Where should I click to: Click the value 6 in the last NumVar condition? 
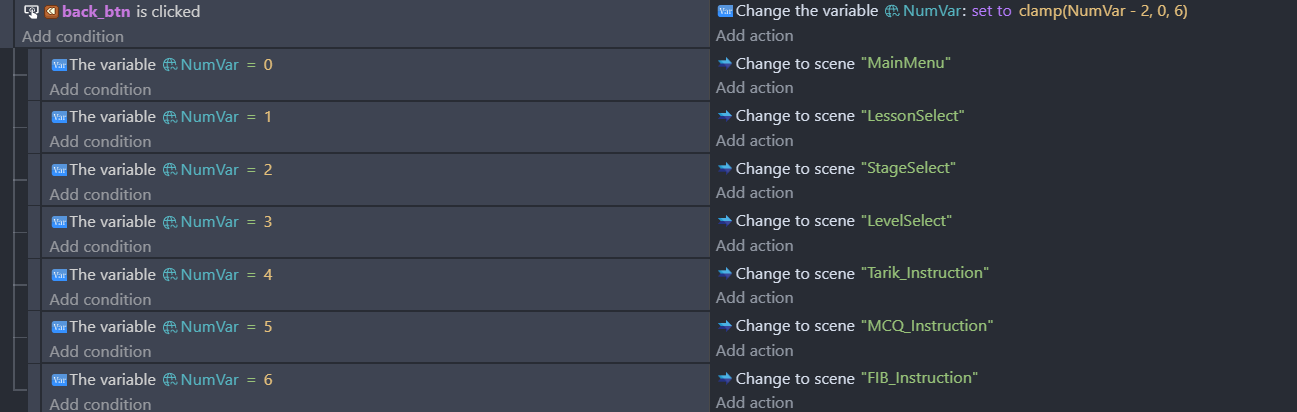pos(268,380)
